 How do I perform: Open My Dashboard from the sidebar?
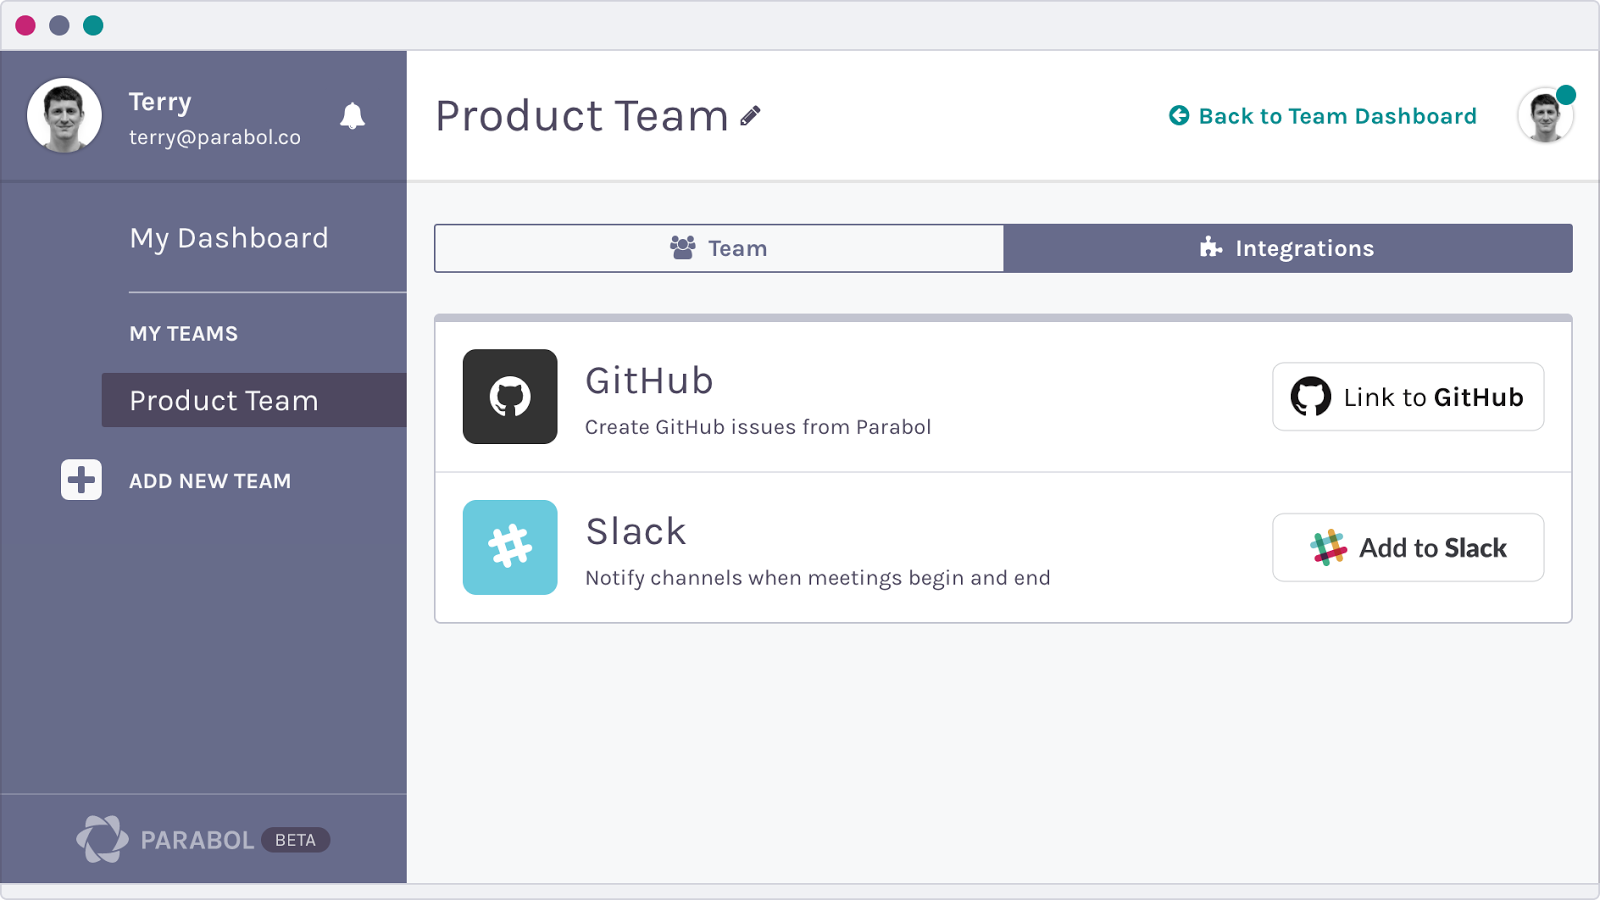(229, 238)
